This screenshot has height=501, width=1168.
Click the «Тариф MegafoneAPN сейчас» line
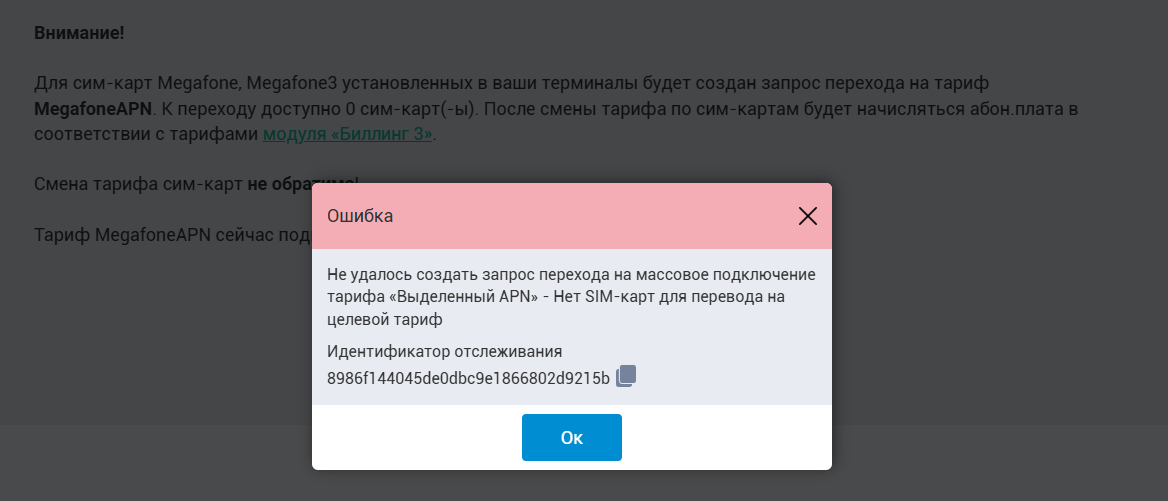[x=170, y=235]
